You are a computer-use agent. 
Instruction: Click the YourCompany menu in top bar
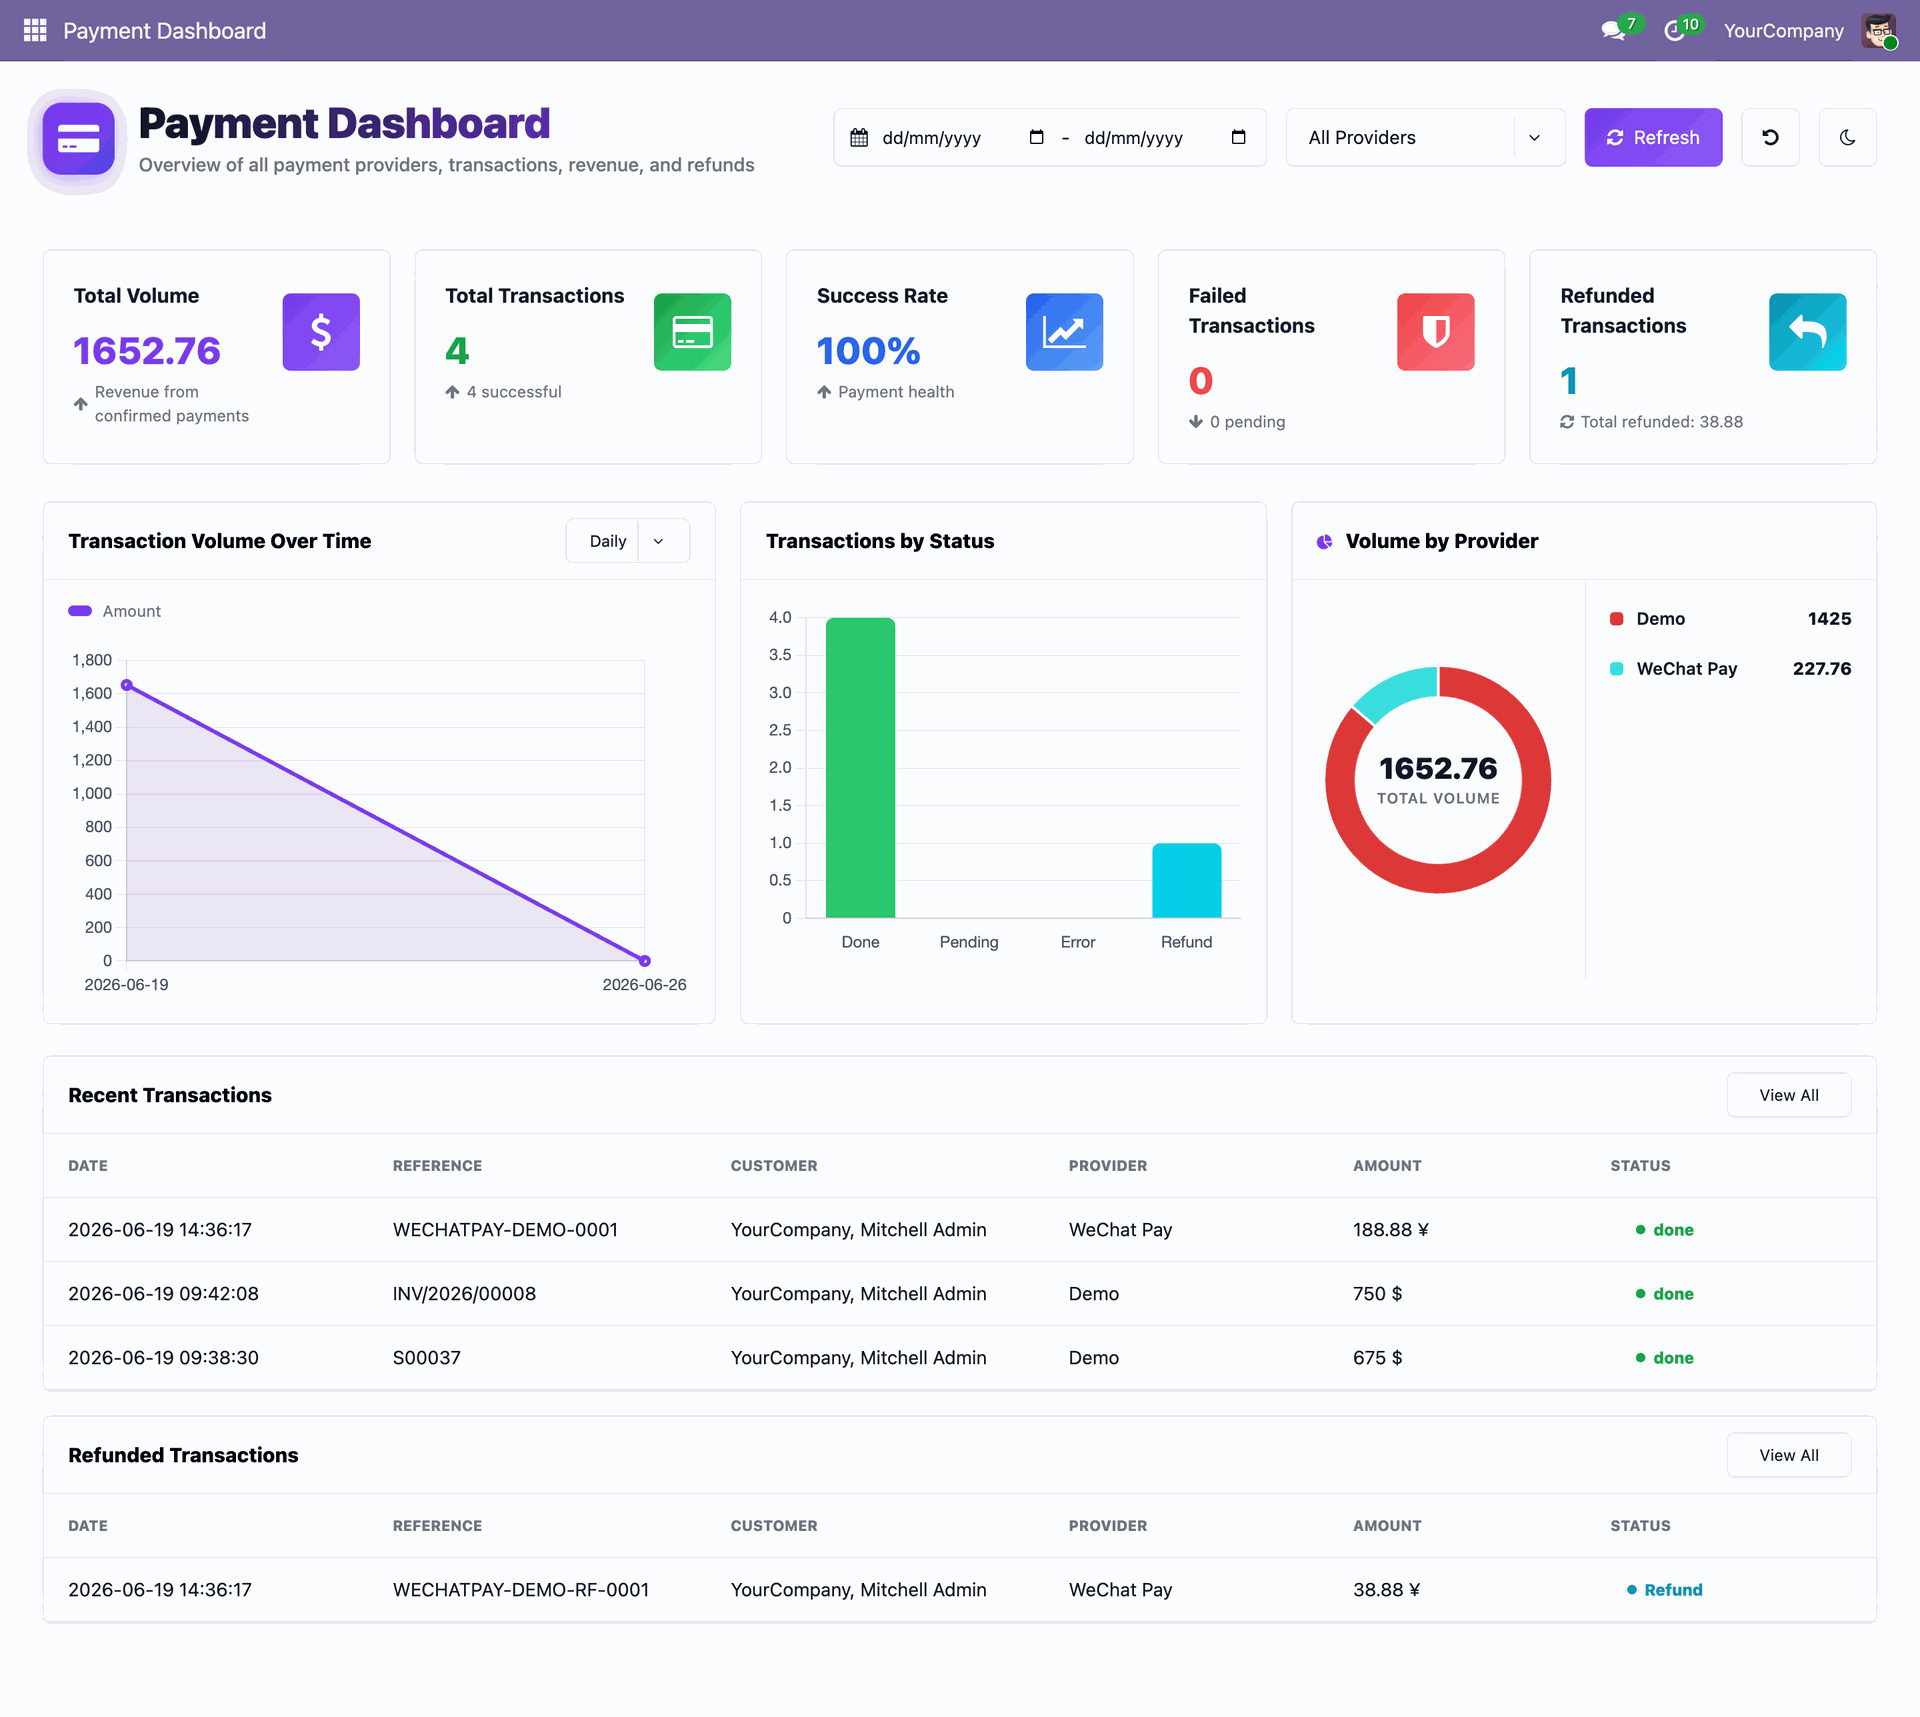1783,30
